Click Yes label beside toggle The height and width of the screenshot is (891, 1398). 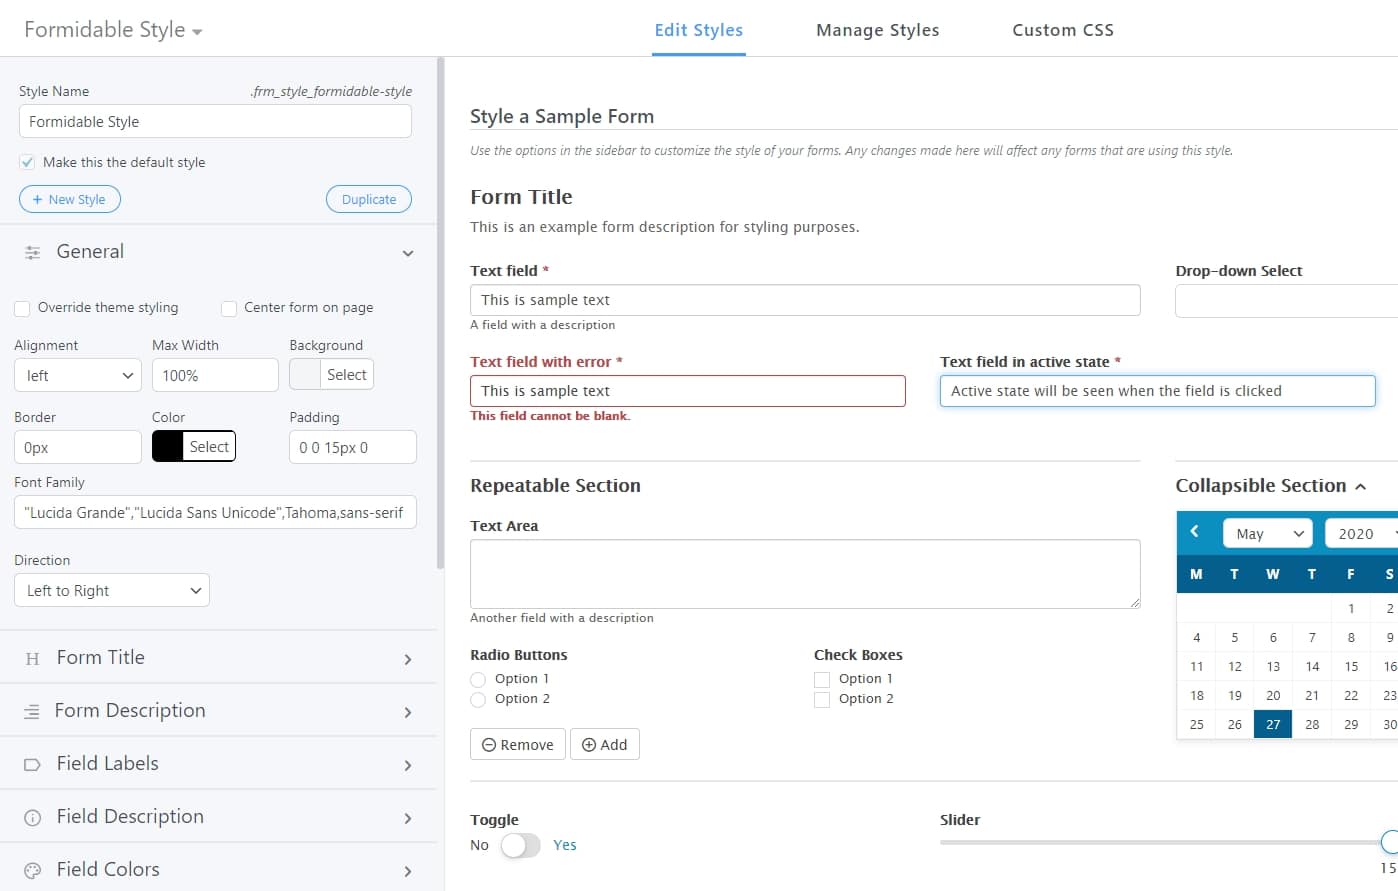click(x=565, y=846)
